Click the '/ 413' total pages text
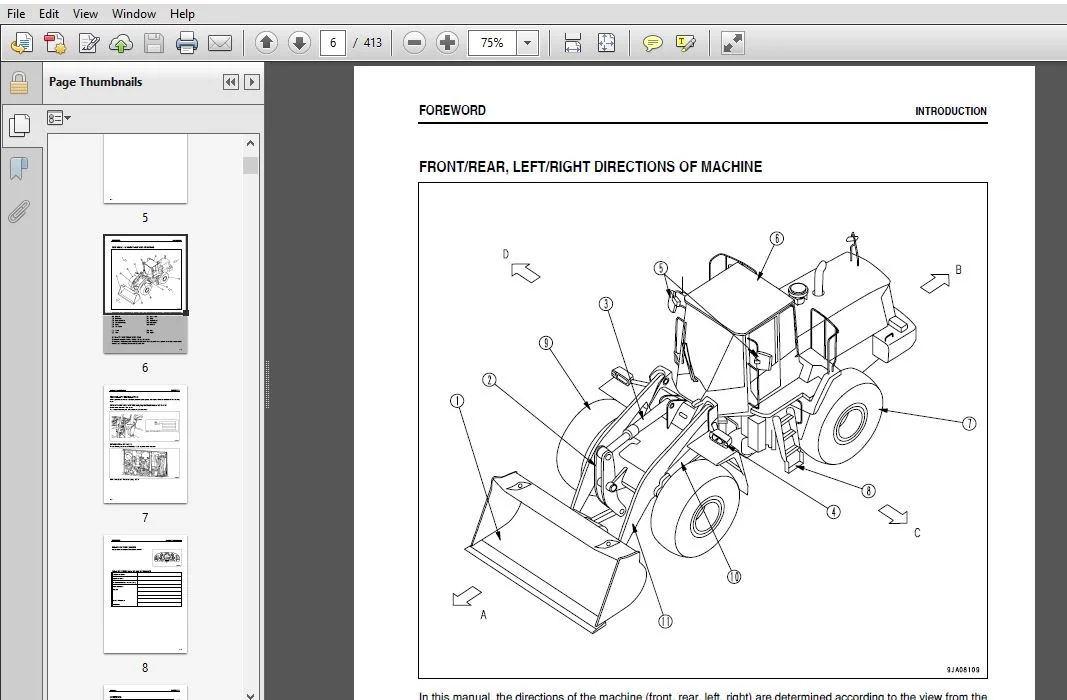Screen dimensions: 1067x700 tap(368, 43)
